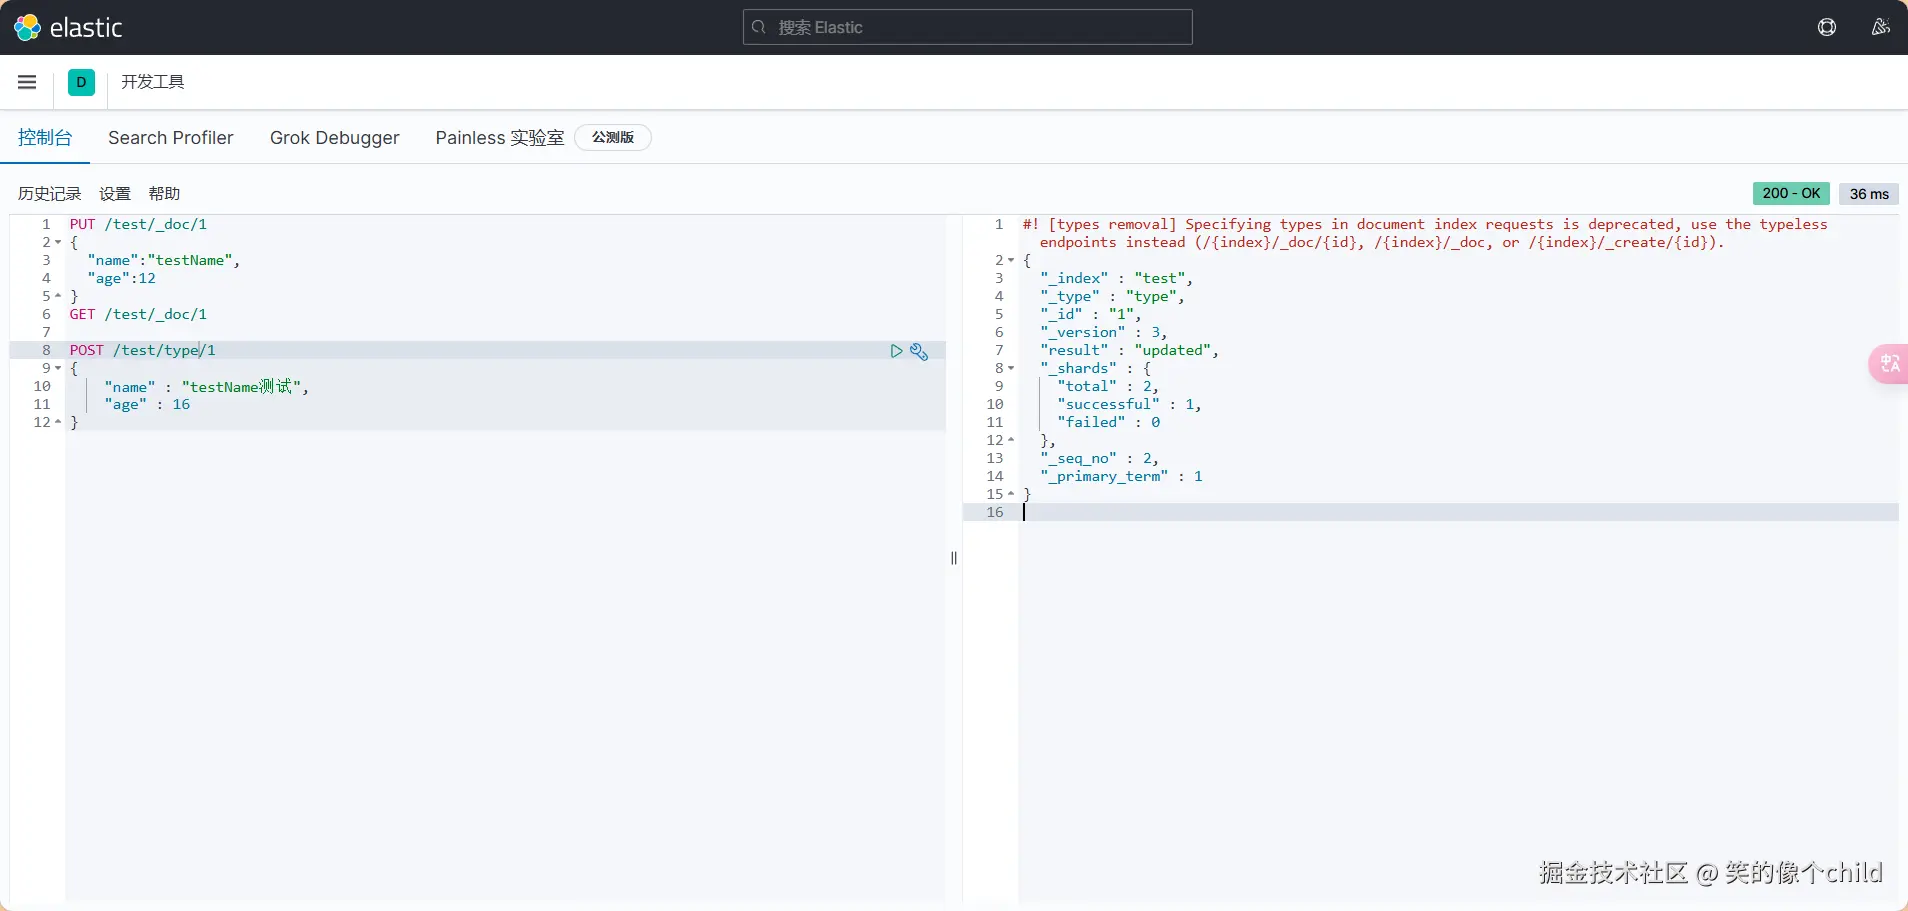Click the "_seq_no" : 2 output line
The width and height of the screenshot is (1908, 911).
tap(1099, 459)
